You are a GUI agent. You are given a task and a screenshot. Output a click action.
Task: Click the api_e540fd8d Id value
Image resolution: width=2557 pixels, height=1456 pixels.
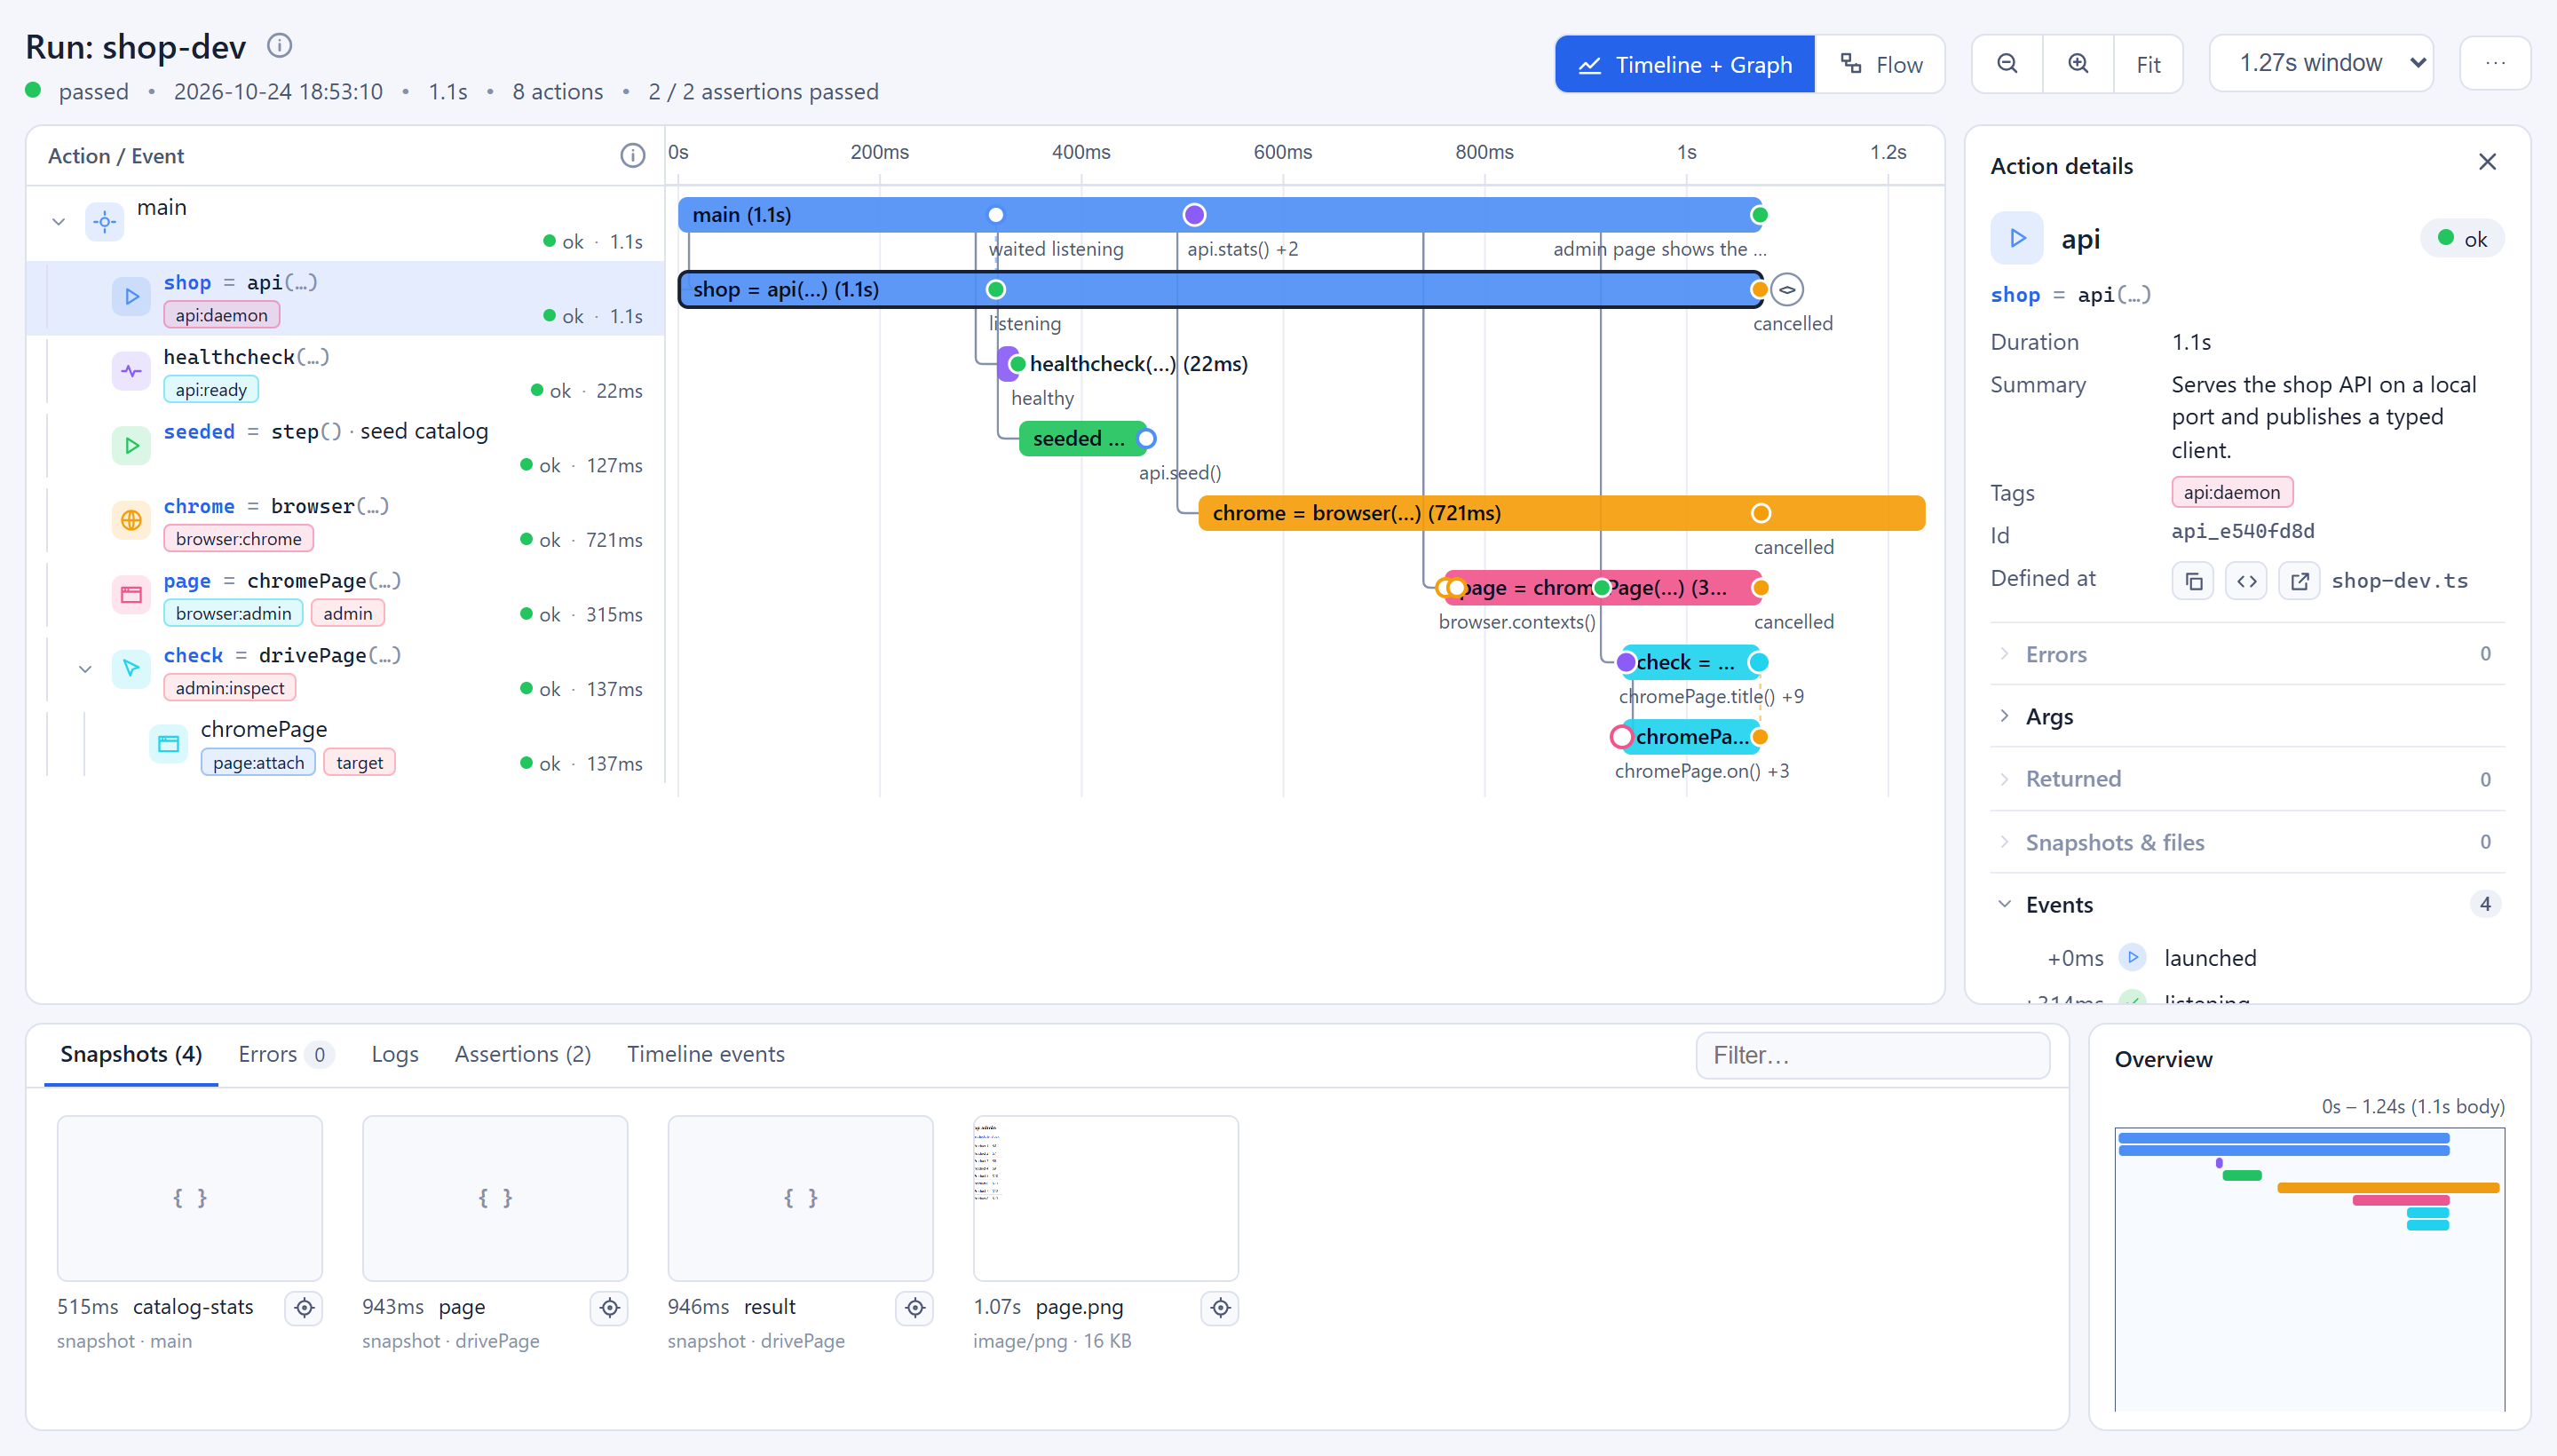point(2242,532)
